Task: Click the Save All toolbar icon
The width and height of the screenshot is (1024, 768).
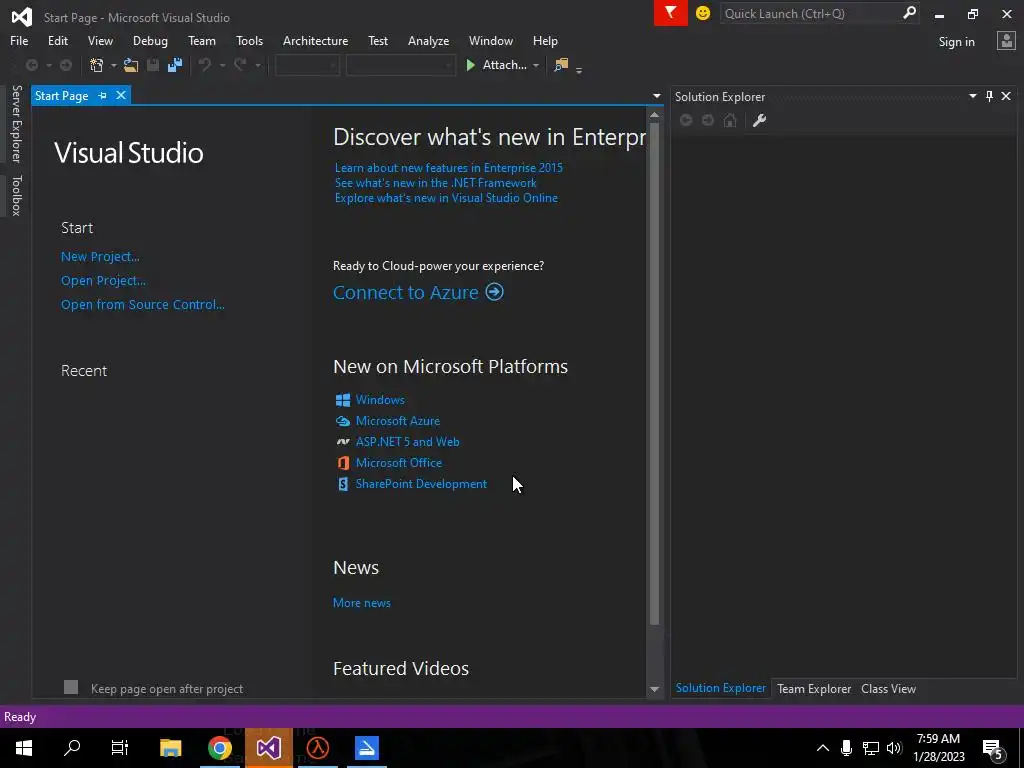Action: coord(175,65)
